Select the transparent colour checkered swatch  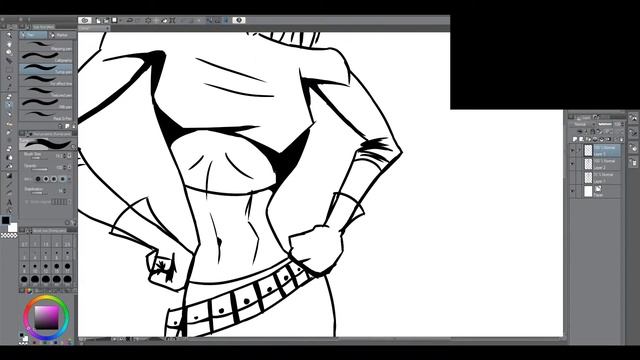(x=9, y=236)
